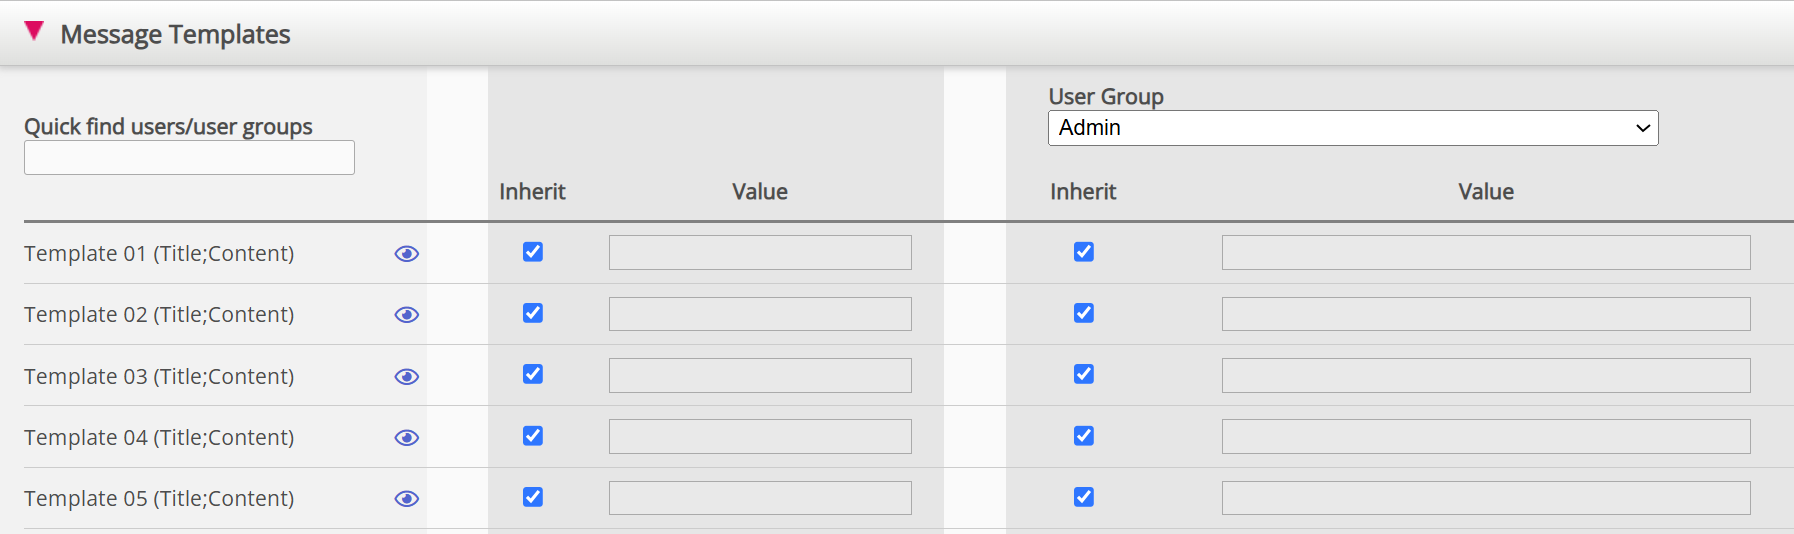Click the Message Templates header title
The width and height of the screenshot is (1794, 534).
pos(175,34)
